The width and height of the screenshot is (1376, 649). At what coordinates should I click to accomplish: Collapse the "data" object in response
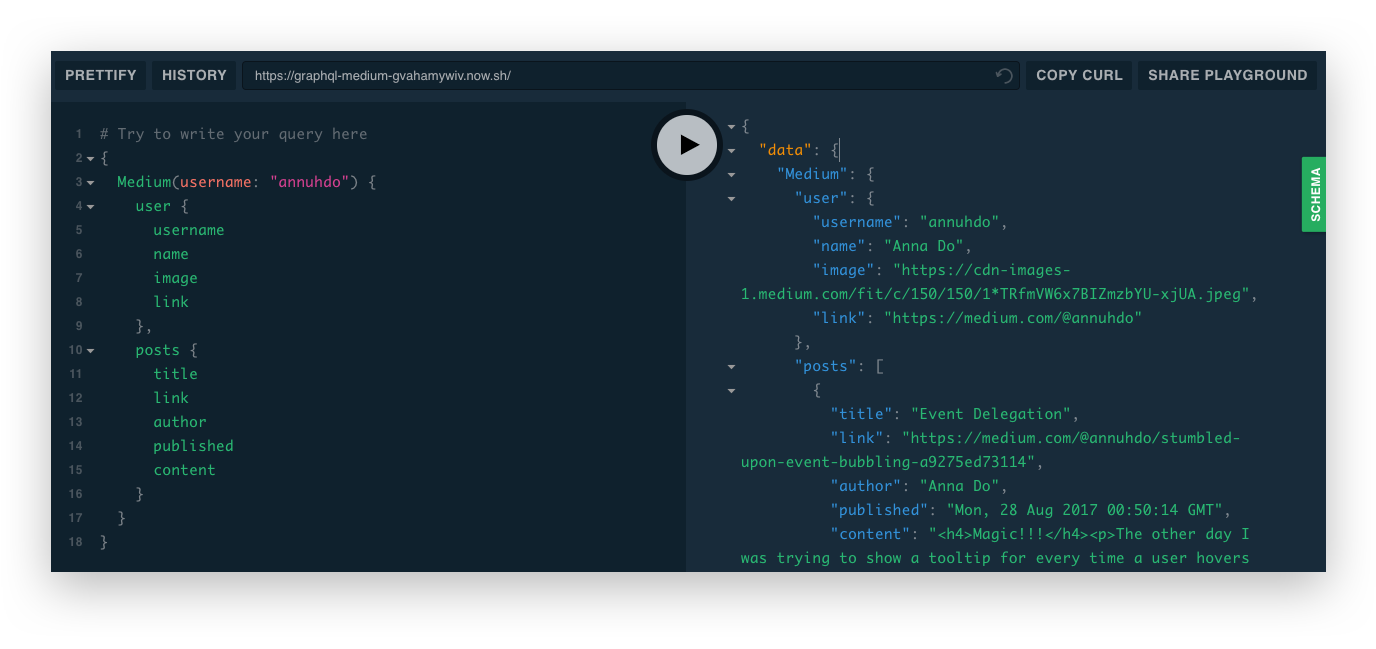click(x=731, y=151)
